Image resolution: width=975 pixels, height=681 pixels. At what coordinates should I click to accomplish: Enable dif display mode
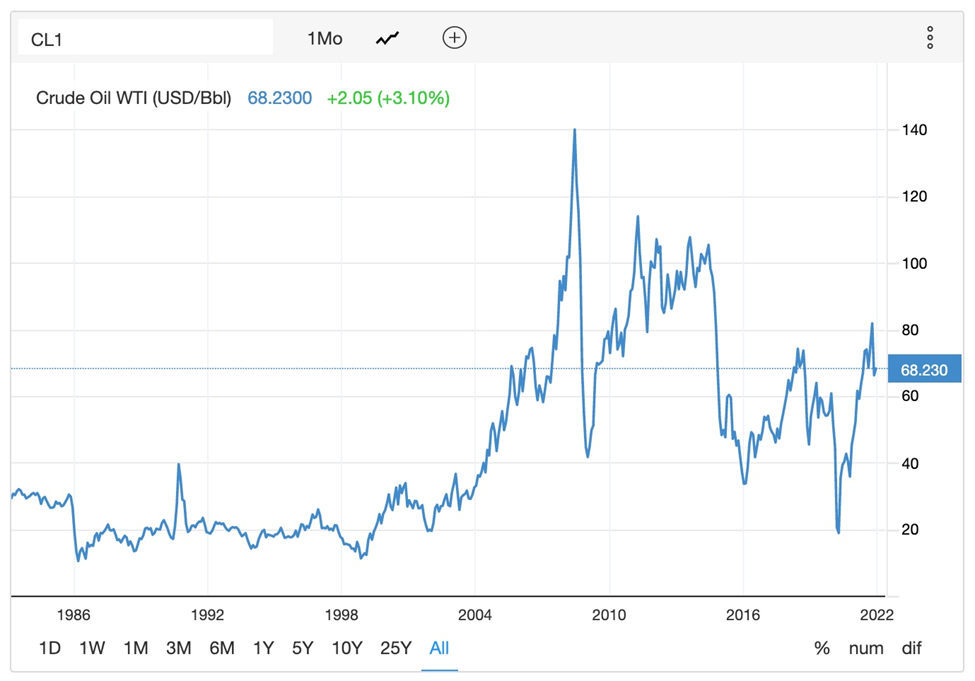(x=911, y=648)
